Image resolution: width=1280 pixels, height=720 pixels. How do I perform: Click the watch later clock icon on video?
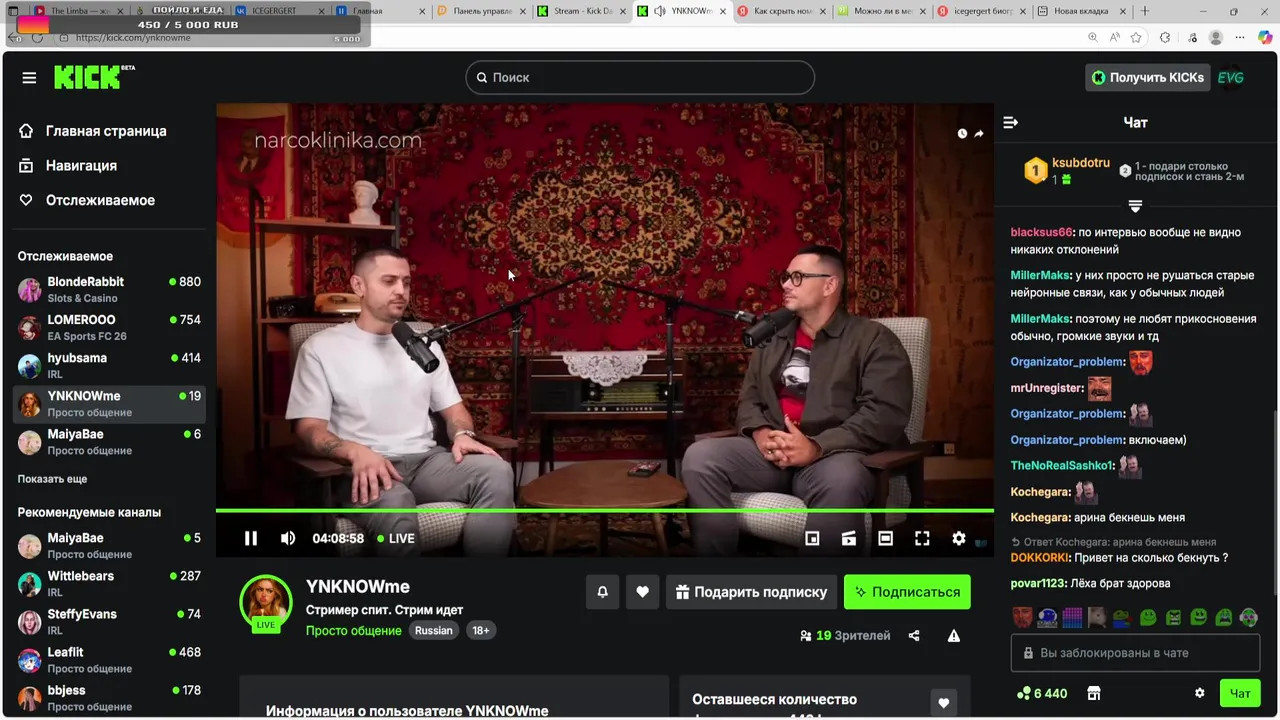[962, 133]
